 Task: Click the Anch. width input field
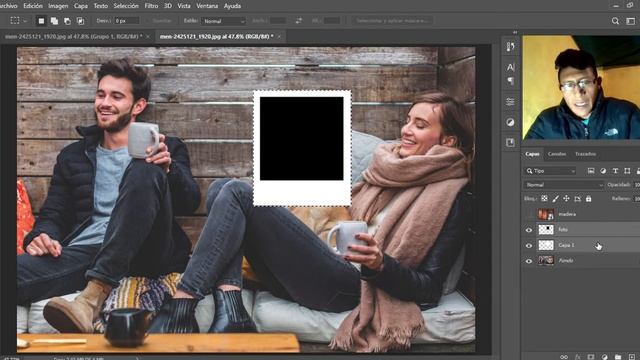278,20
